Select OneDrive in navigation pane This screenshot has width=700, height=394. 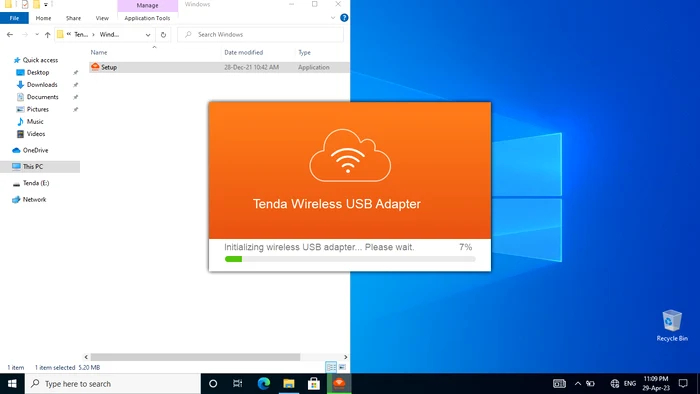point(35,150)
